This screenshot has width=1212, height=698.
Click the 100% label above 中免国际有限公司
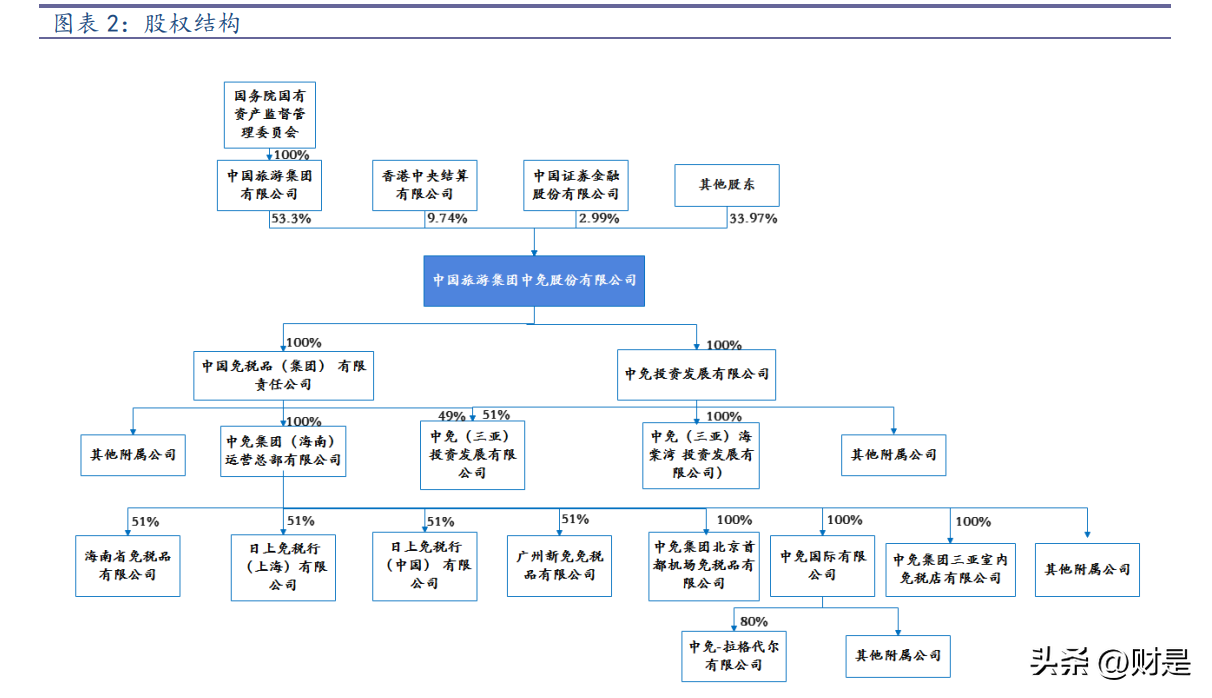(845, 520)
